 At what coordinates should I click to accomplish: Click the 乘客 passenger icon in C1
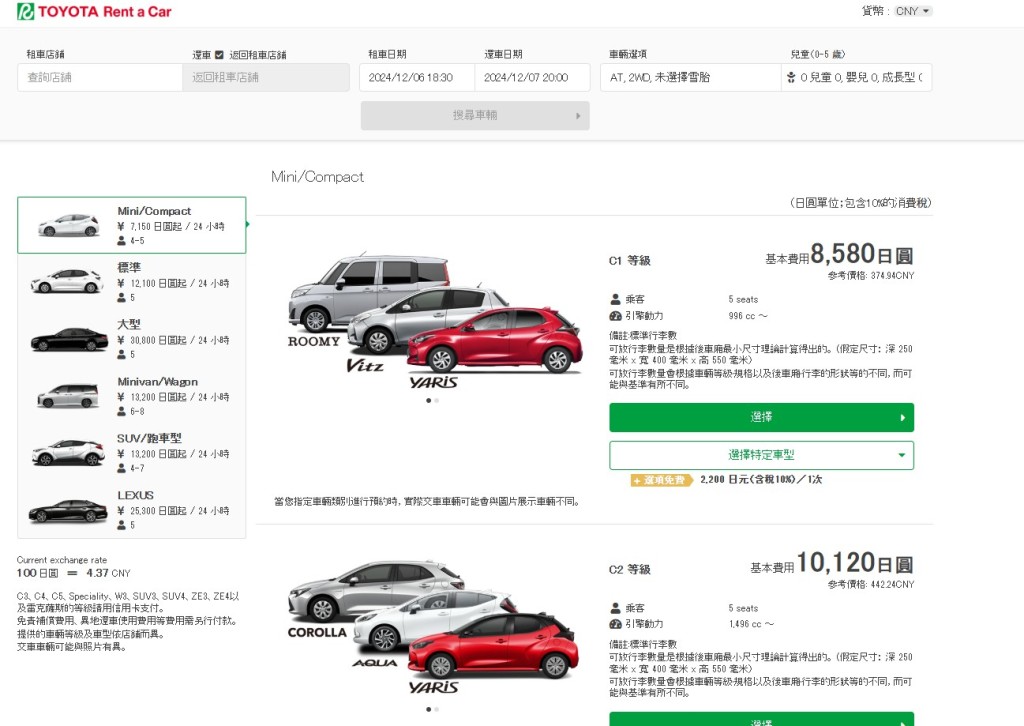(x=615, y=300)
